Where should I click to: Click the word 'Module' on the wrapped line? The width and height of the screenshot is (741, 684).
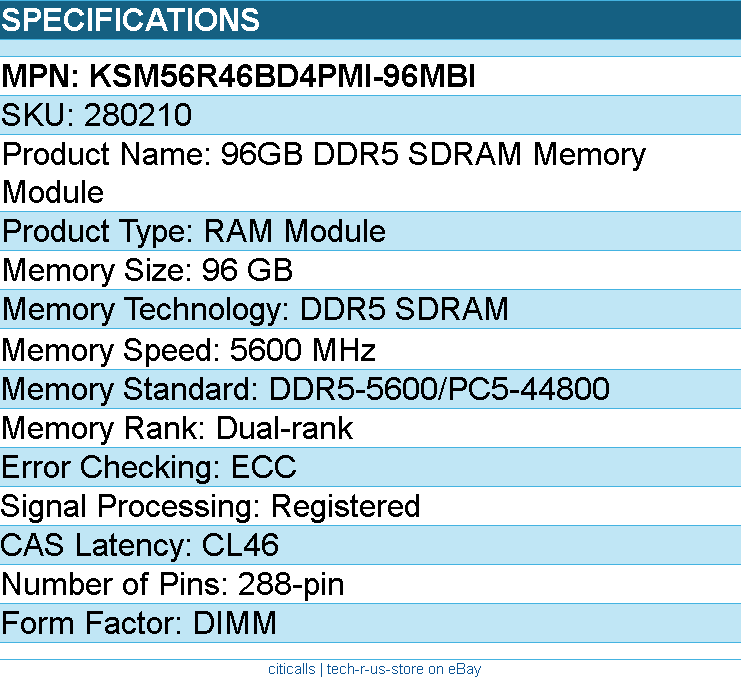coord(54,192)
